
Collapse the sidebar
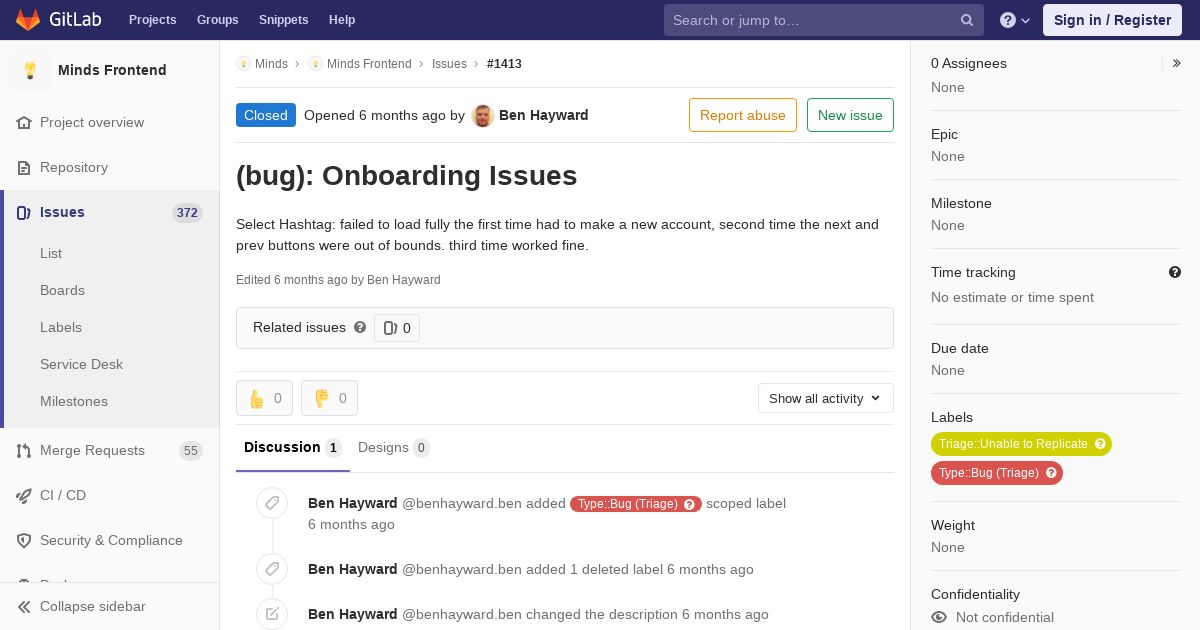point(110,606)
